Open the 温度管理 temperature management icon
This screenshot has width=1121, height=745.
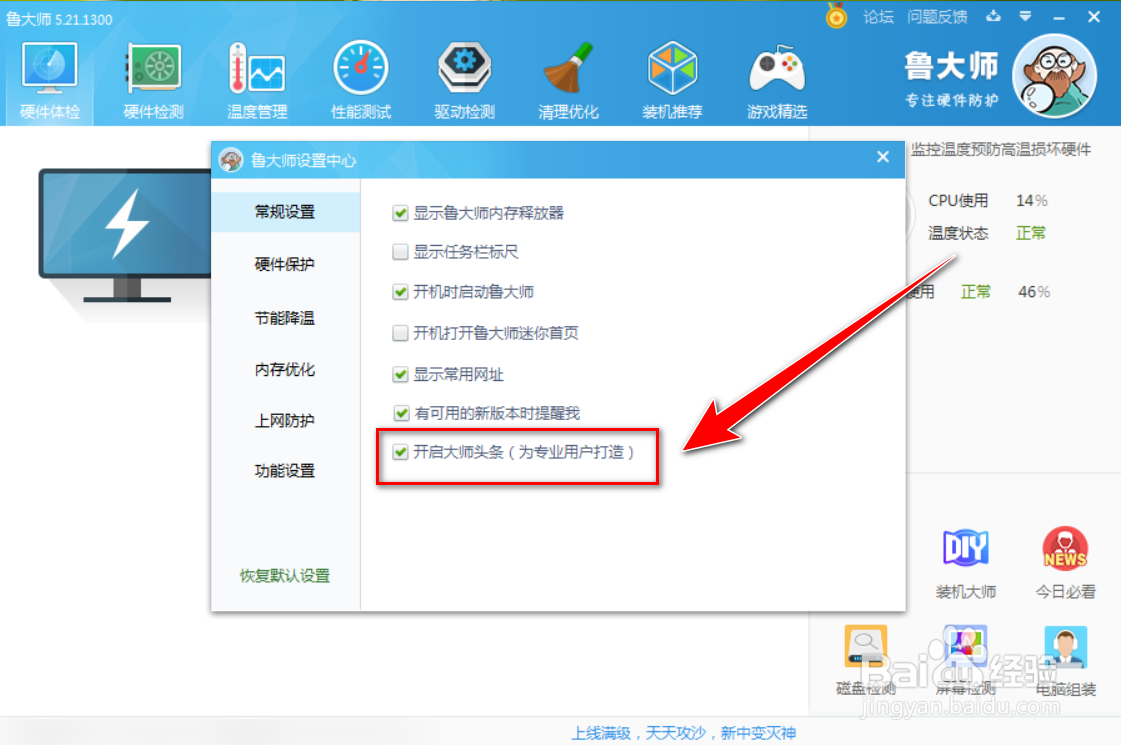pyautogui.click(x=257, y=68)
